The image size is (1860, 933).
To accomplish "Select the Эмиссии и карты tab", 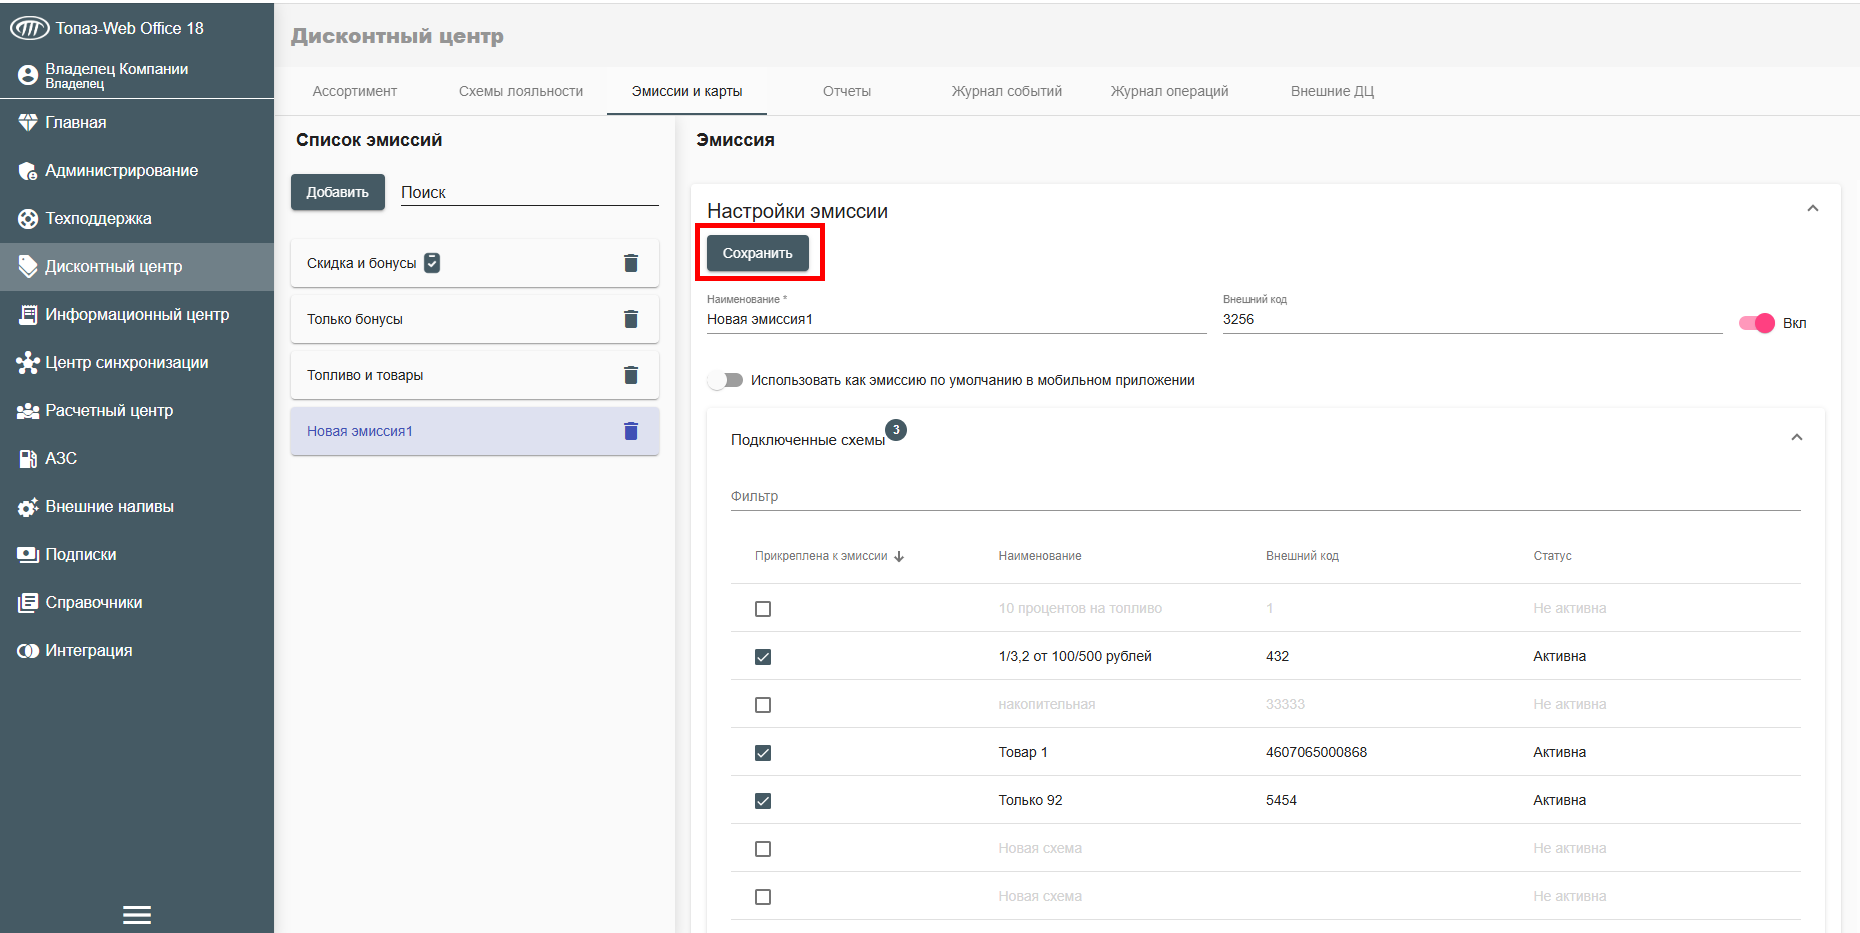I will click(x=687, y=91).
